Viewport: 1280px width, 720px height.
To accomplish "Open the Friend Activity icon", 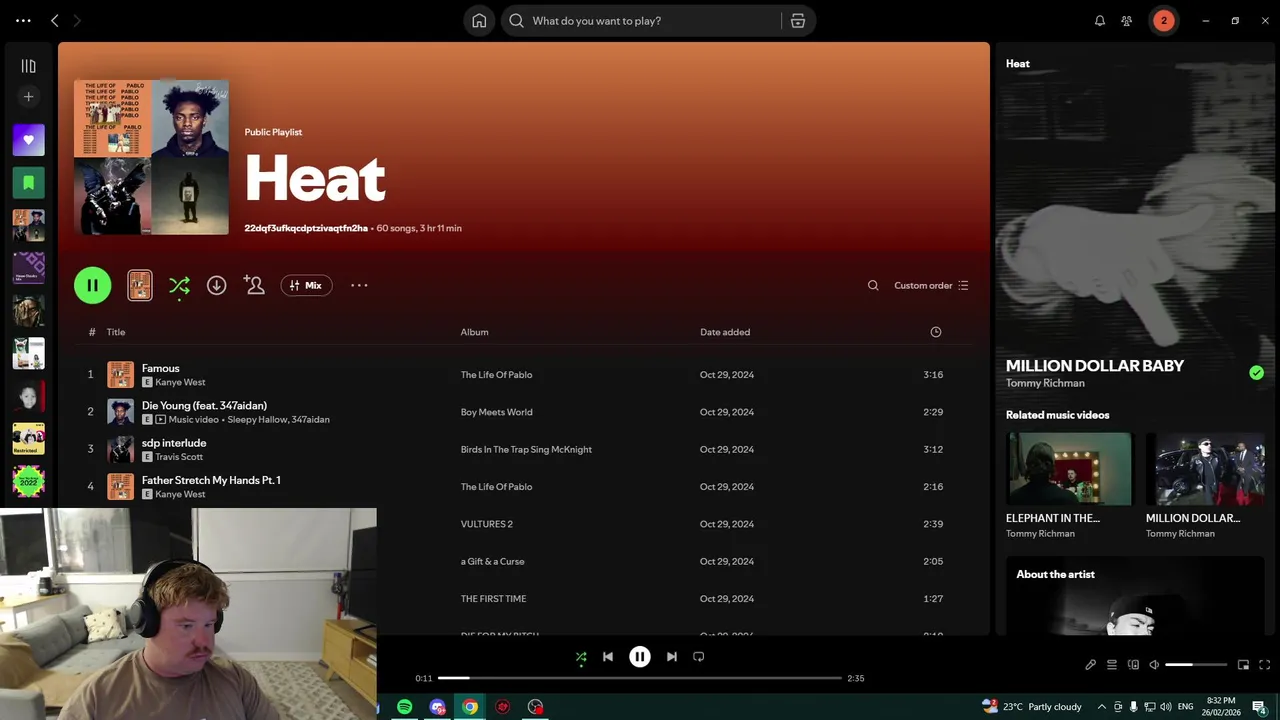I will pyautogui.click(x=1127, y=21).
